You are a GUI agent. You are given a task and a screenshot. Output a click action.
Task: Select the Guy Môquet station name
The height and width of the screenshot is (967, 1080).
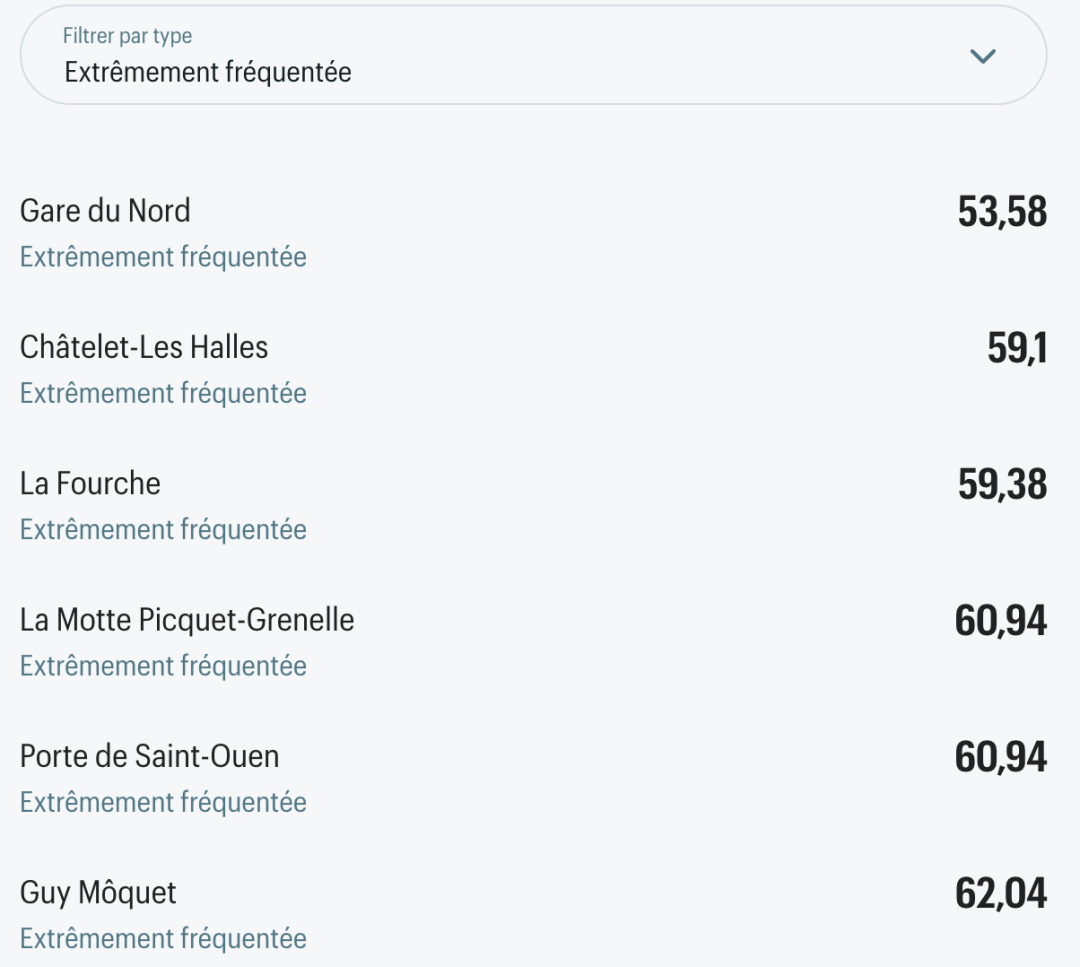pyautogui.click(x=98, y=892)
